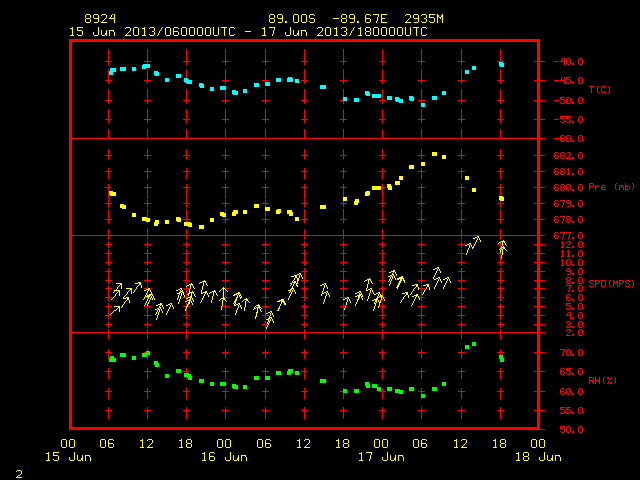Click station ID 8924 in header

coord(100,19)
